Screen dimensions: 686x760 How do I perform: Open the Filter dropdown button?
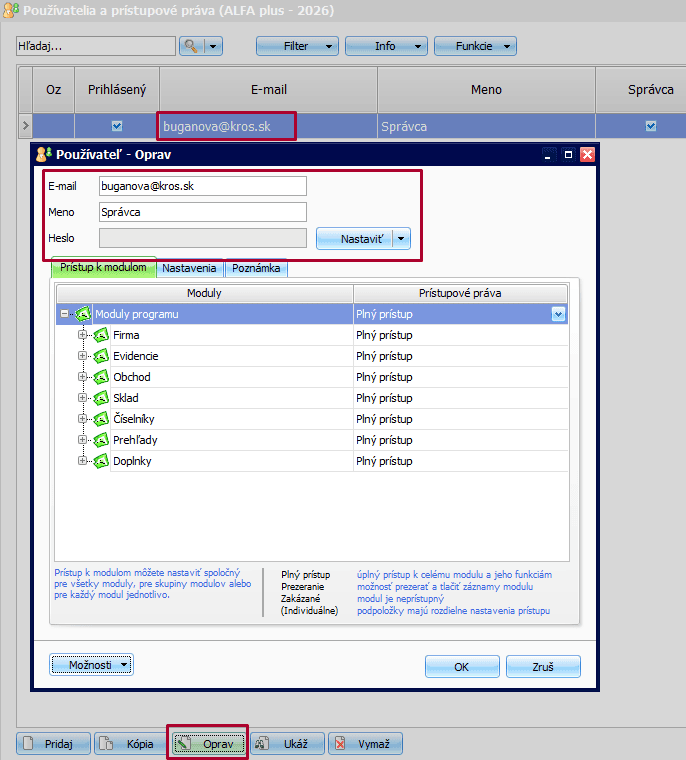click(297, 46)
